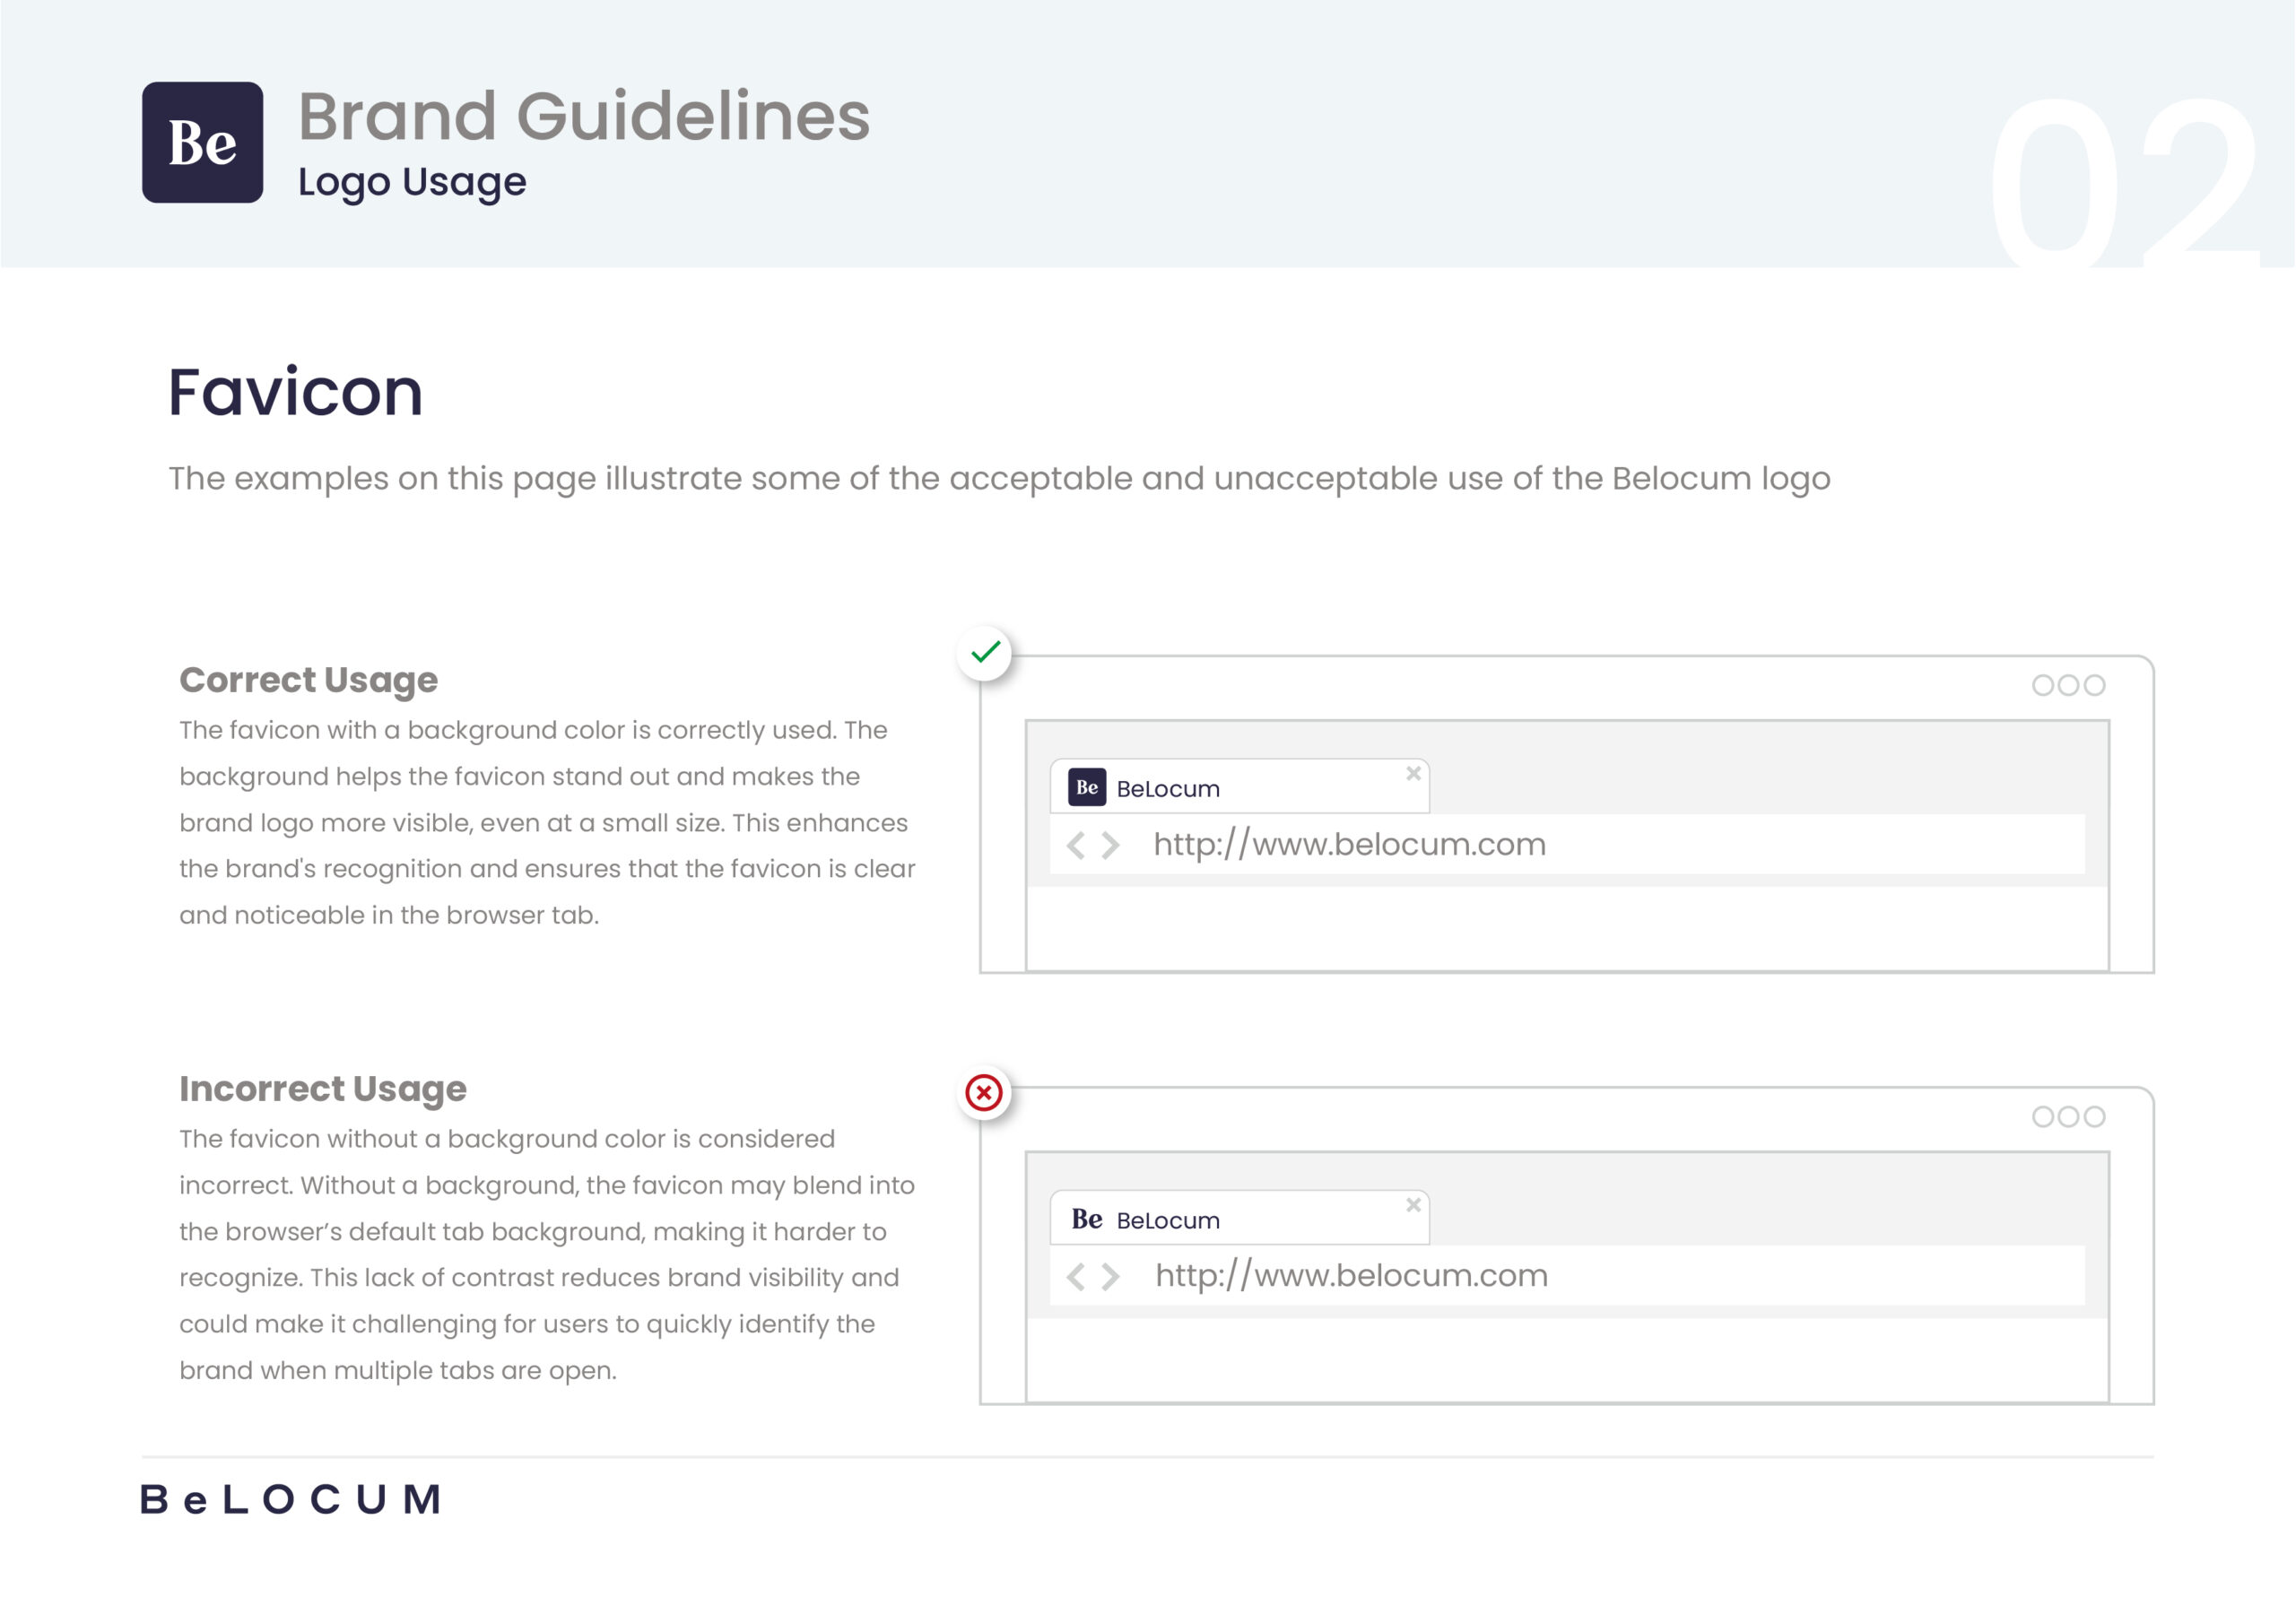This screenshot has height=1623, width=2296.
Task: Select the BeLocum tab title in the Incorrect Usage browser
Action: tap(1168, 1220)
